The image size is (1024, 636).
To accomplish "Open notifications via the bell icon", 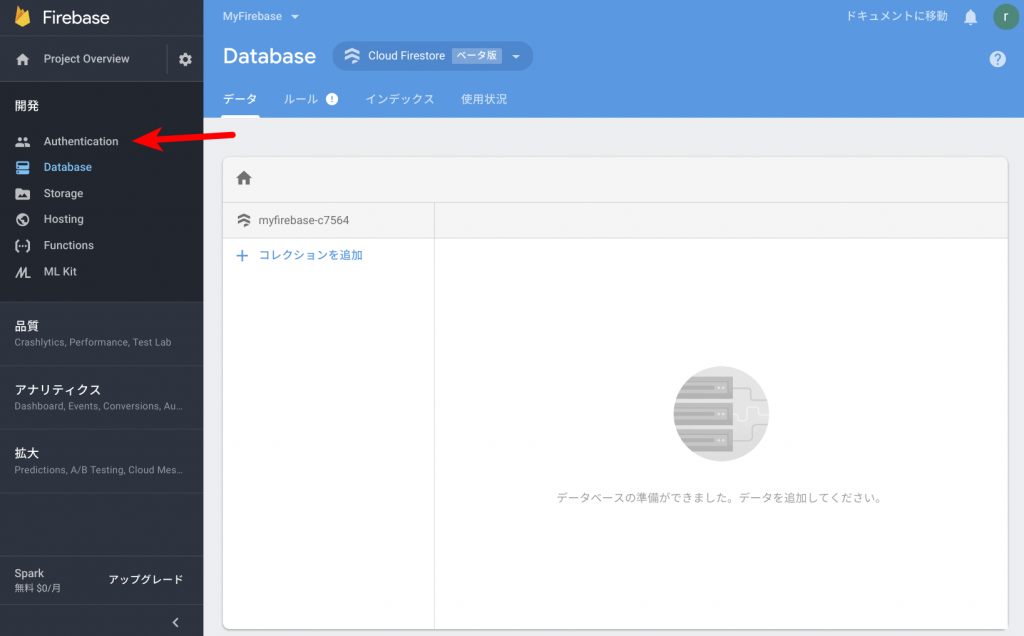I will (x=969, y=16).
